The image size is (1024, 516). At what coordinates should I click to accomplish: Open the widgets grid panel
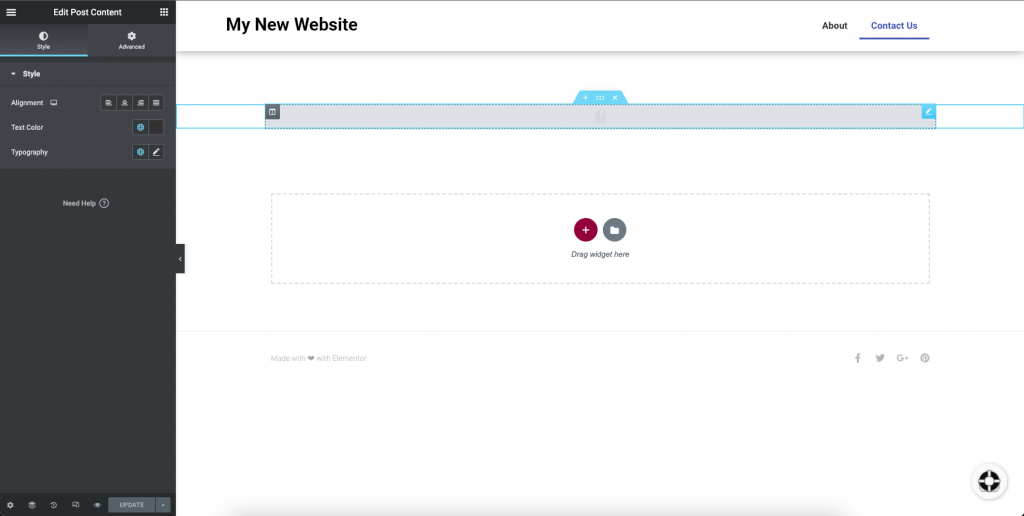point(164,12)
